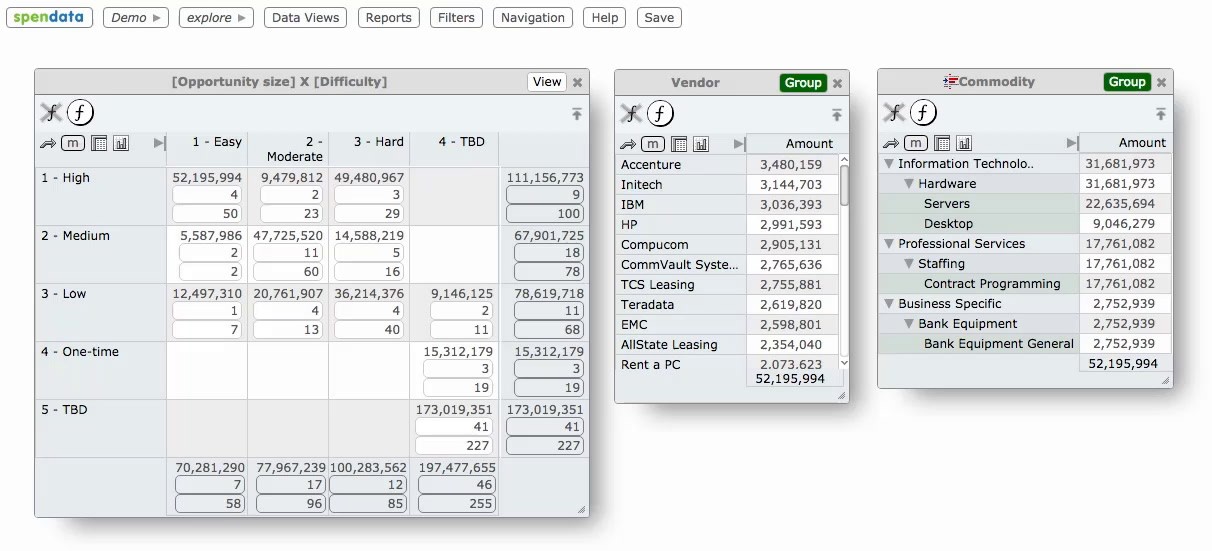Click scroll-to-top arrow in Commodity panel
This screenshot has width=1212, height=551.
[1160, 114]
